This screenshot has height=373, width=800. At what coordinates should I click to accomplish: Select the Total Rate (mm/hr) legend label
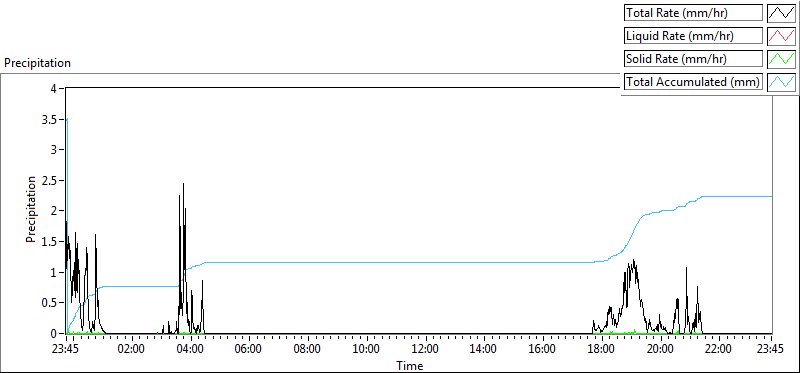tap(693, 13)
